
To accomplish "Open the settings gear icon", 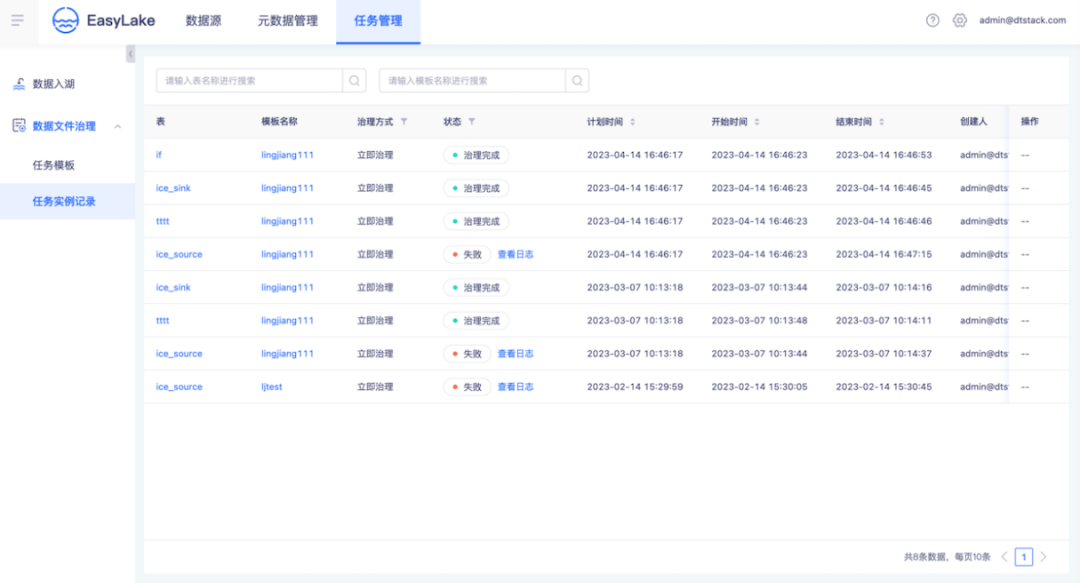I will (959, 21).
